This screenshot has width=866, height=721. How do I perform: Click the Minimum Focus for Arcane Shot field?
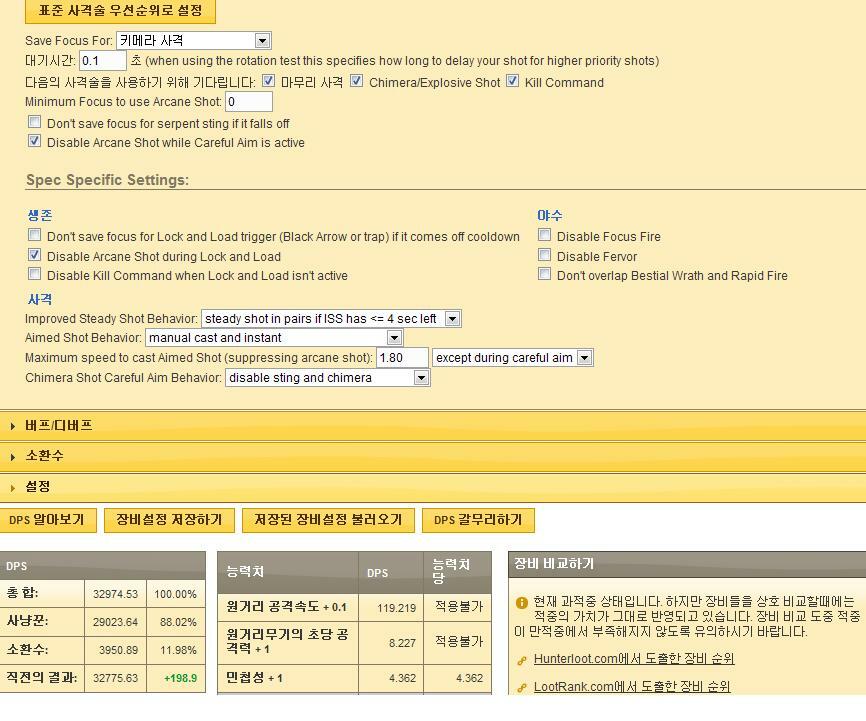click(x=248, y=102)
